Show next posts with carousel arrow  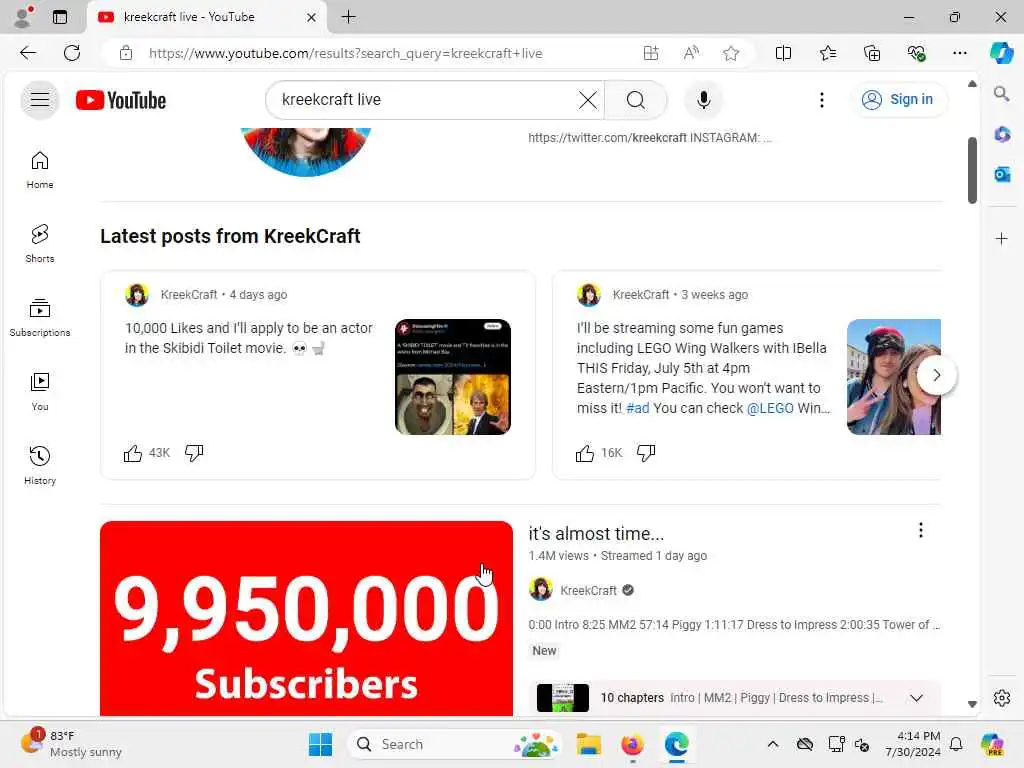click(936, 375)
